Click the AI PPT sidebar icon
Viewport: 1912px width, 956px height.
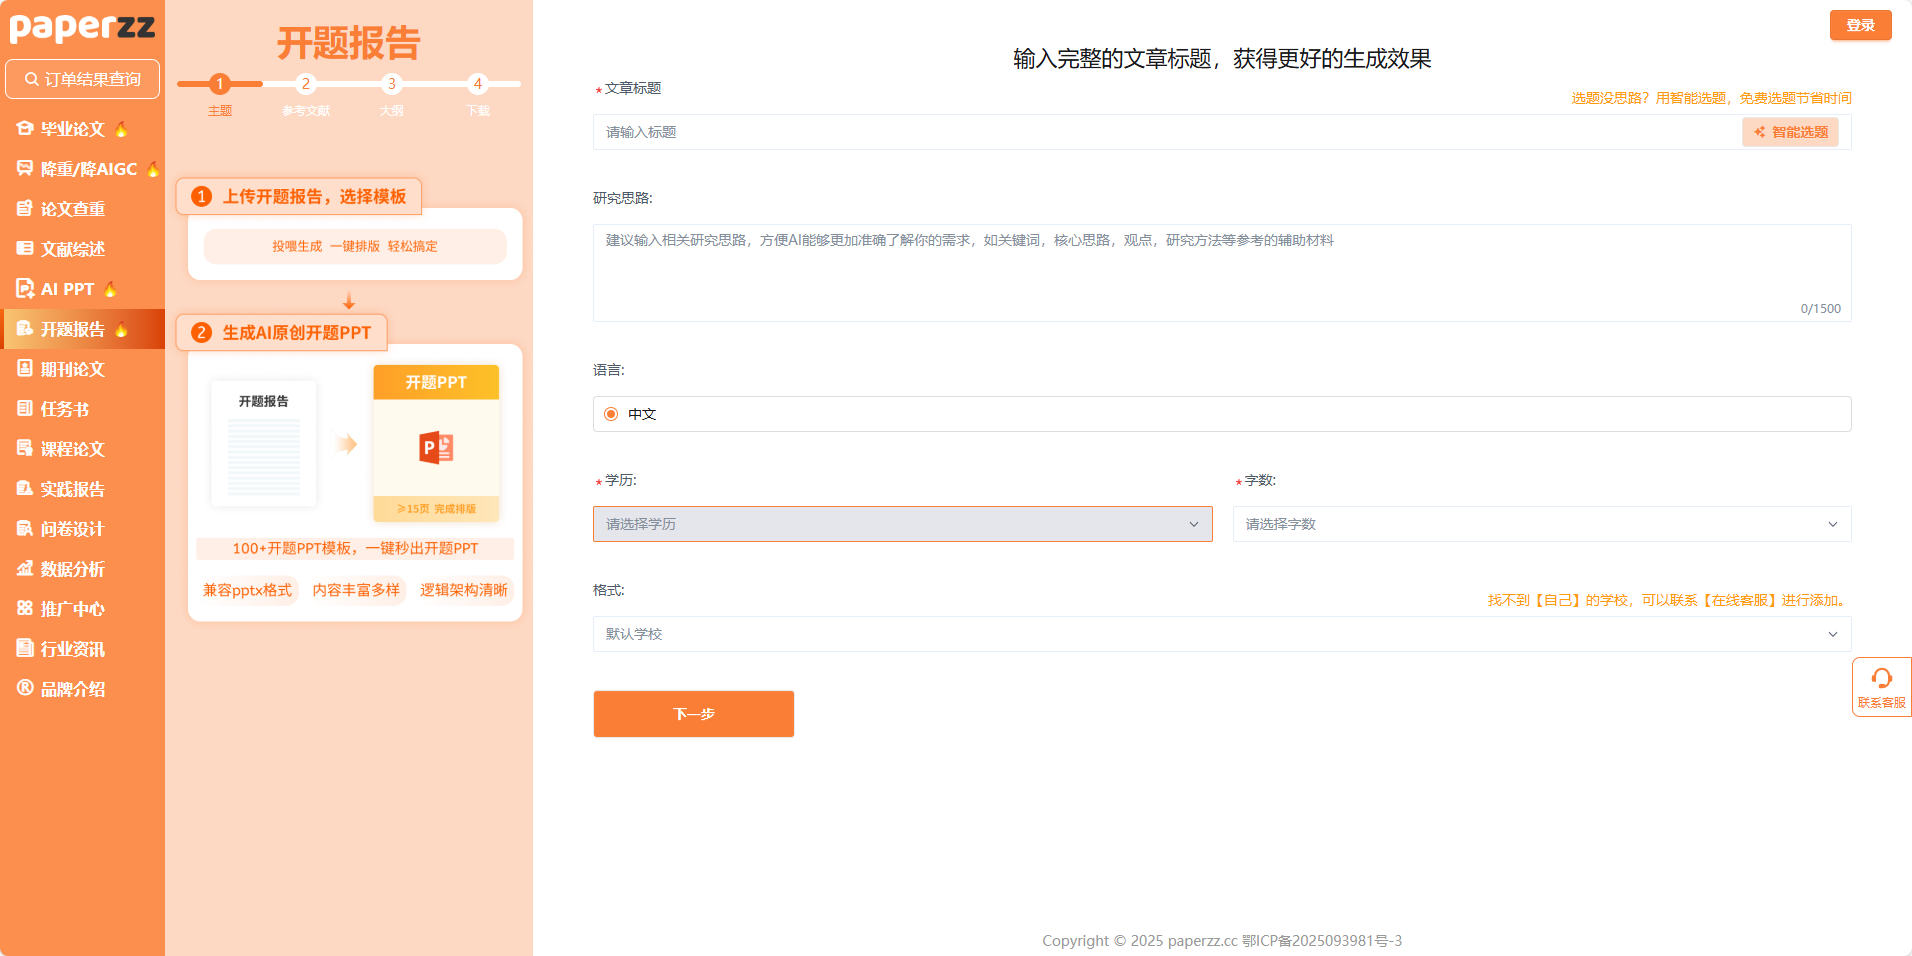(25, 289)
